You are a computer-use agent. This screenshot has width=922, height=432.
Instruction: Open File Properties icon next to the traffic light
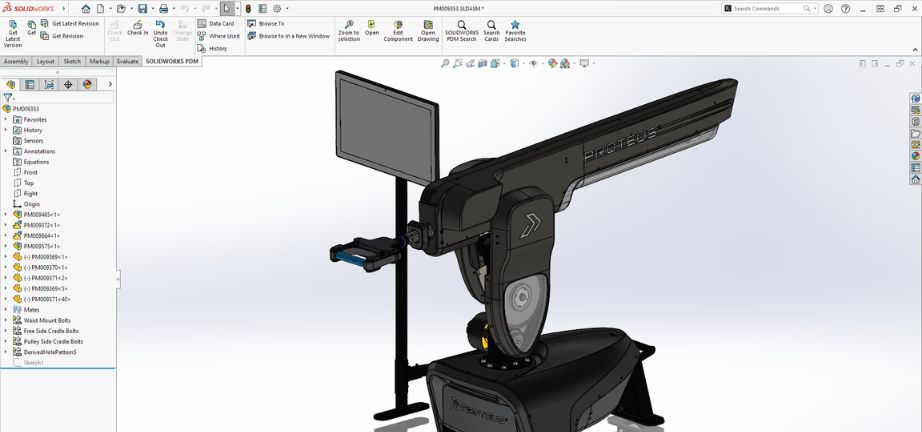[x=262, y=9]
